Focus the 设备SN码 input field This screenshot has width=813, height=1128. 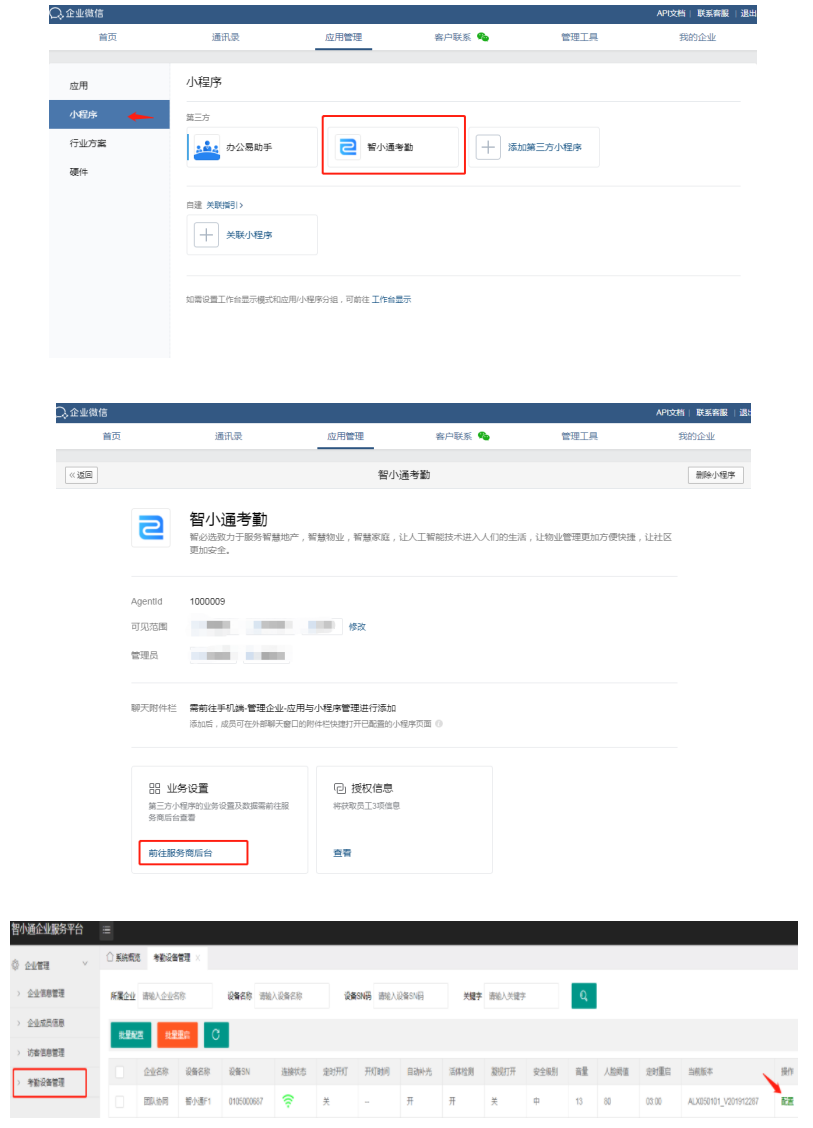[x=411, y=996]
